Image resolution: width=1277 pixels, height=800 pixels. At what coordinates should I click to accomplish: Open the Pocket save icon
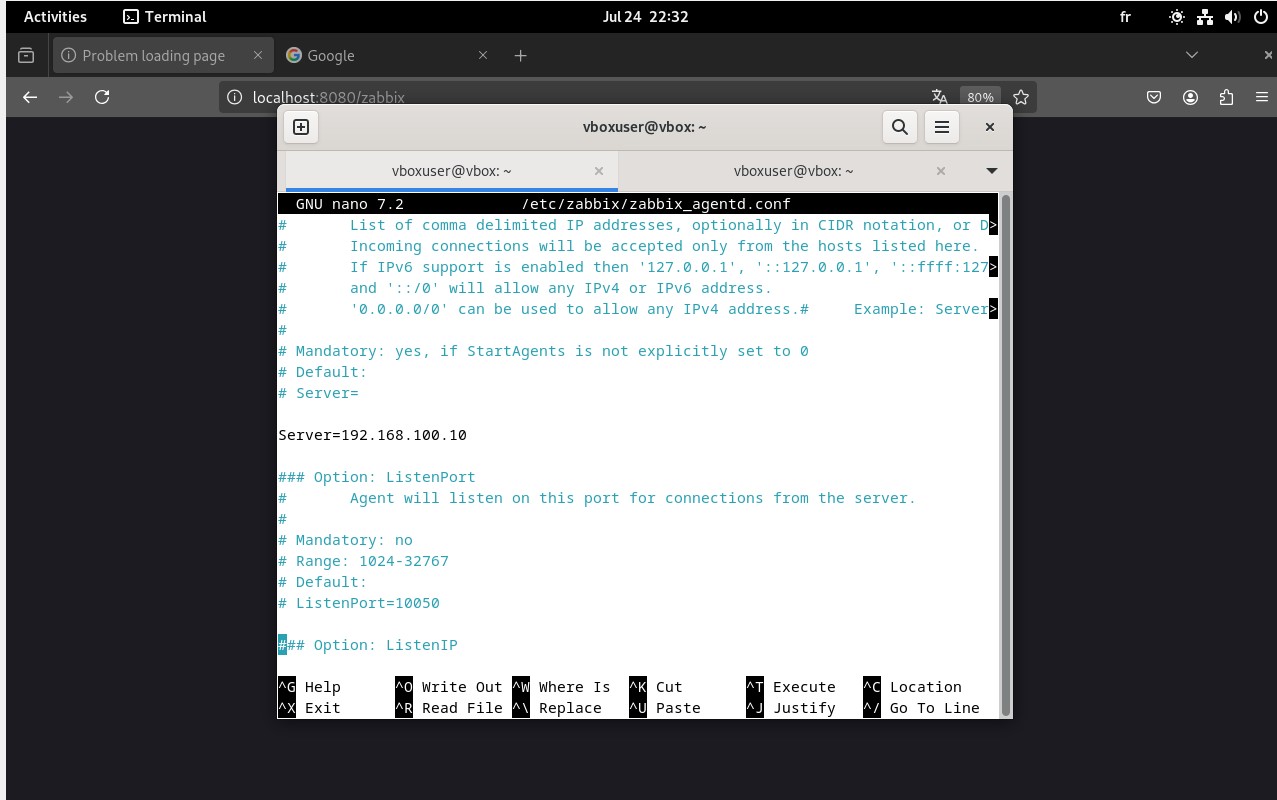coord(1154,97)
